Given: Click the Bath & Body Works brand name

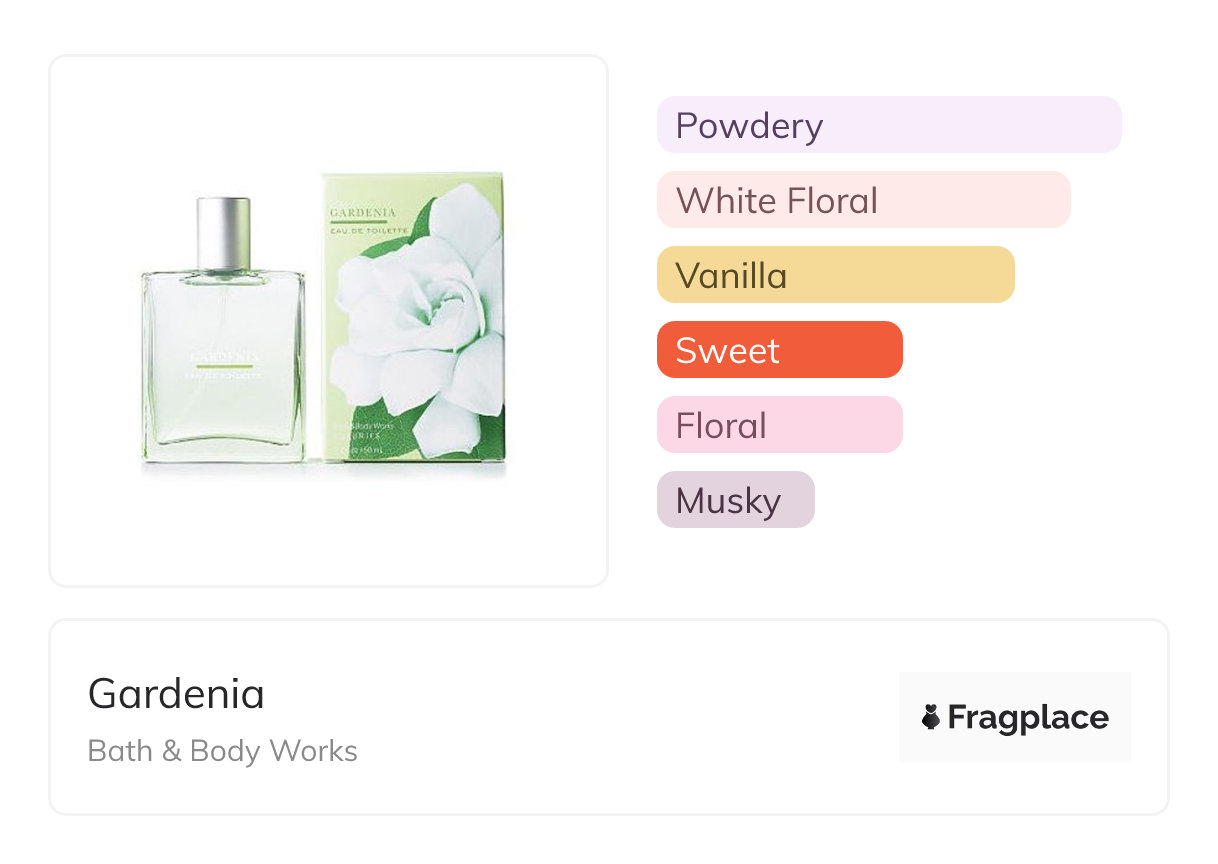Looking at the screenshot, I should pos(222,751).
